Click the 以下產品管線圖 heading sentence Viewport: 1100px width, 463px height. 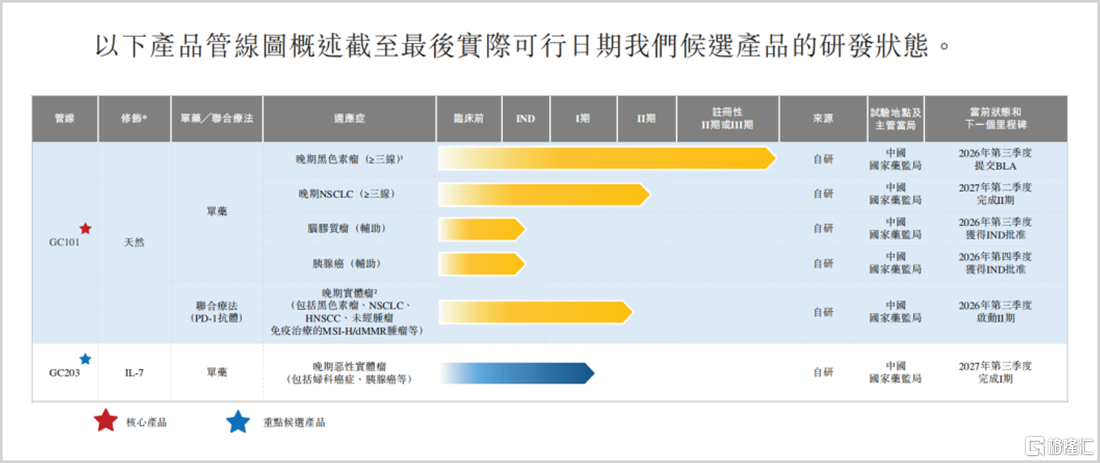(524, 46)
